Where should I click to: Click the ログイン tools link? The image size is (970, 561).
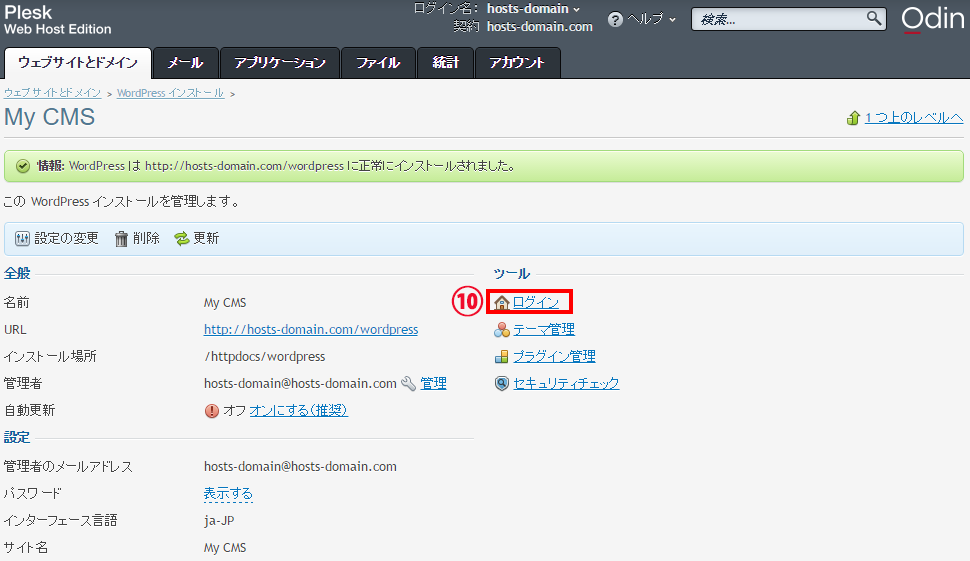pos(536,302)
